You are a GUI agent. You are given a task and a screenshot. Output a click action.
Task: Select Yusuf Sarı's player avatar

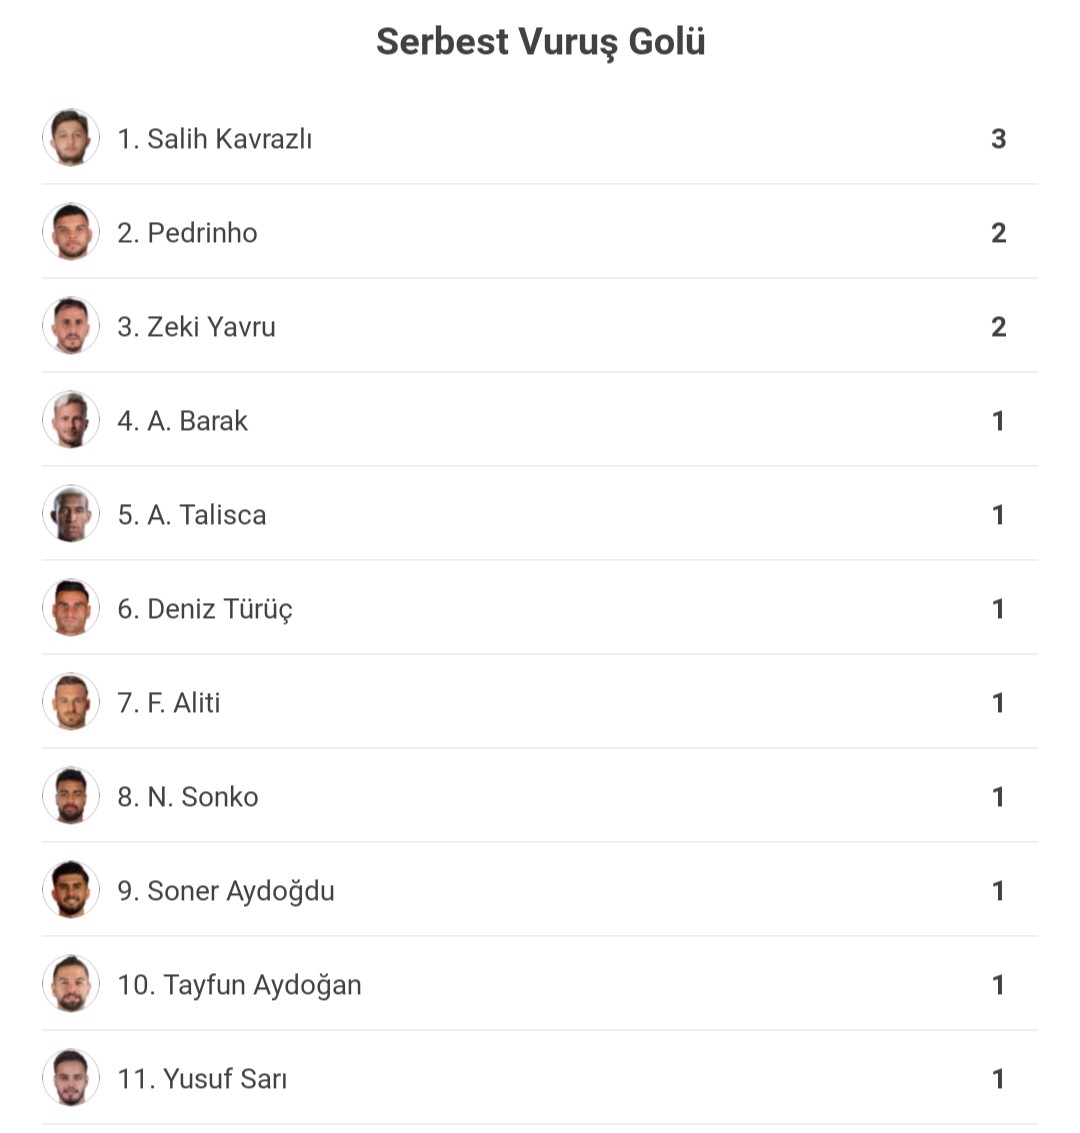[71, 1077]
